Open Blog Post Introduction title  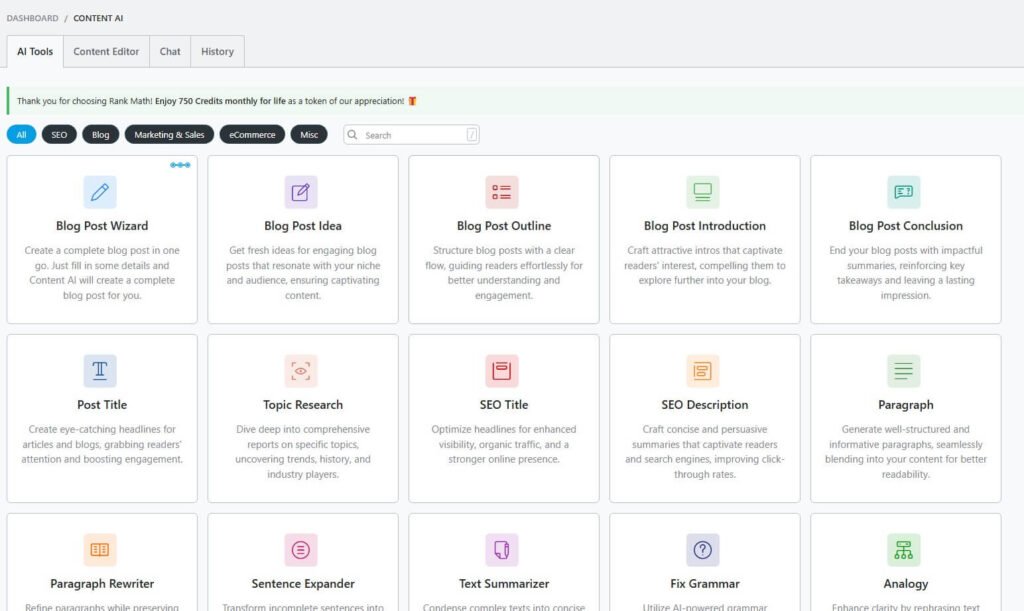click(x=705, y=226)
